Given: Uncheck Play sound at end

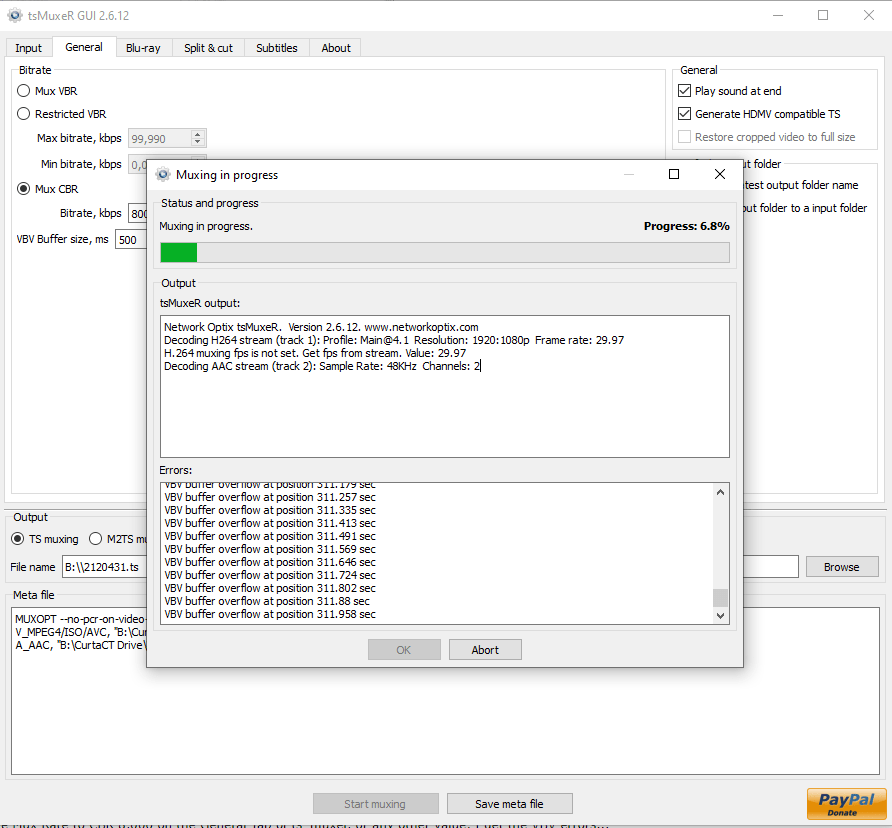Looking at the screenshot, I should click(x=684, y=90).
